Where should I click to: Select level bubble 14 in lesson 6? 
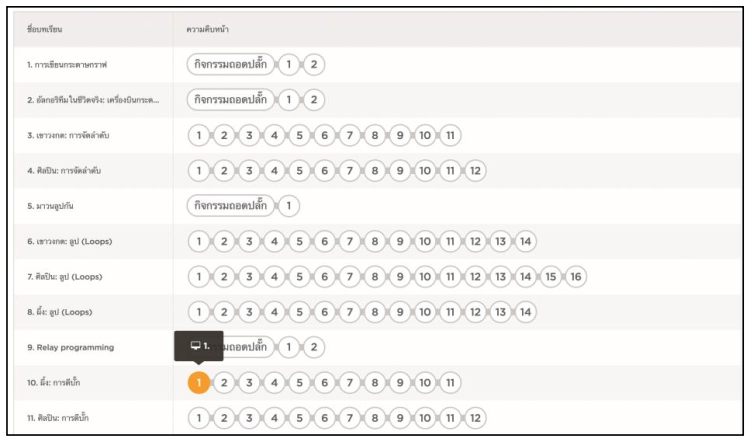pos(525,241)
